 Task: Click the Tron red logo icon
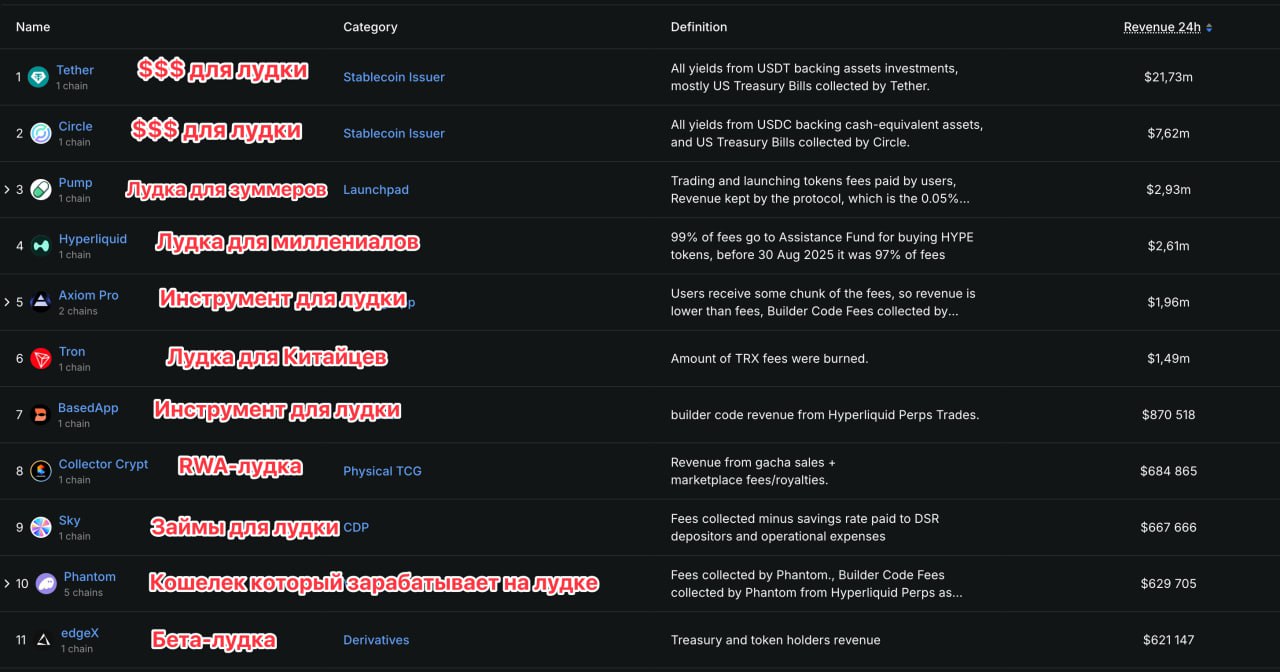40,359
